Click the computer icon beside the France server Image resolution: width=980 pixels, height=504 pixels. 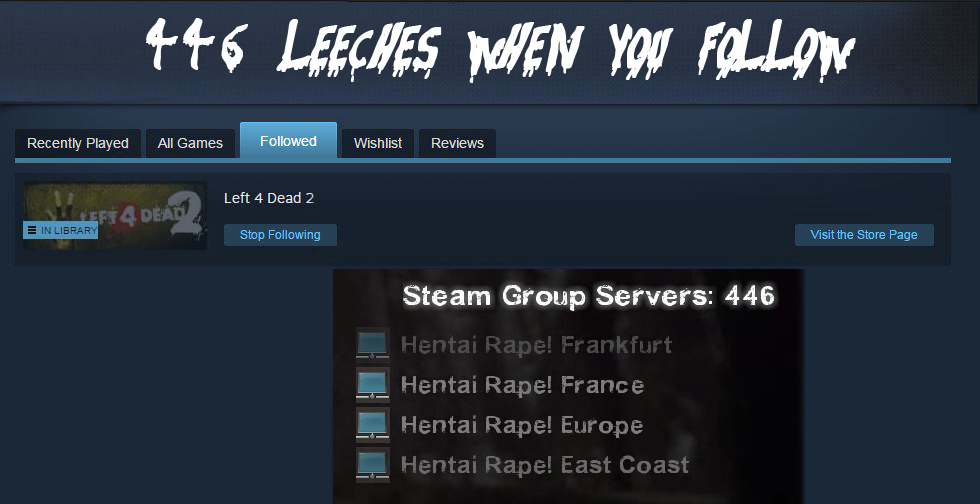372,384
